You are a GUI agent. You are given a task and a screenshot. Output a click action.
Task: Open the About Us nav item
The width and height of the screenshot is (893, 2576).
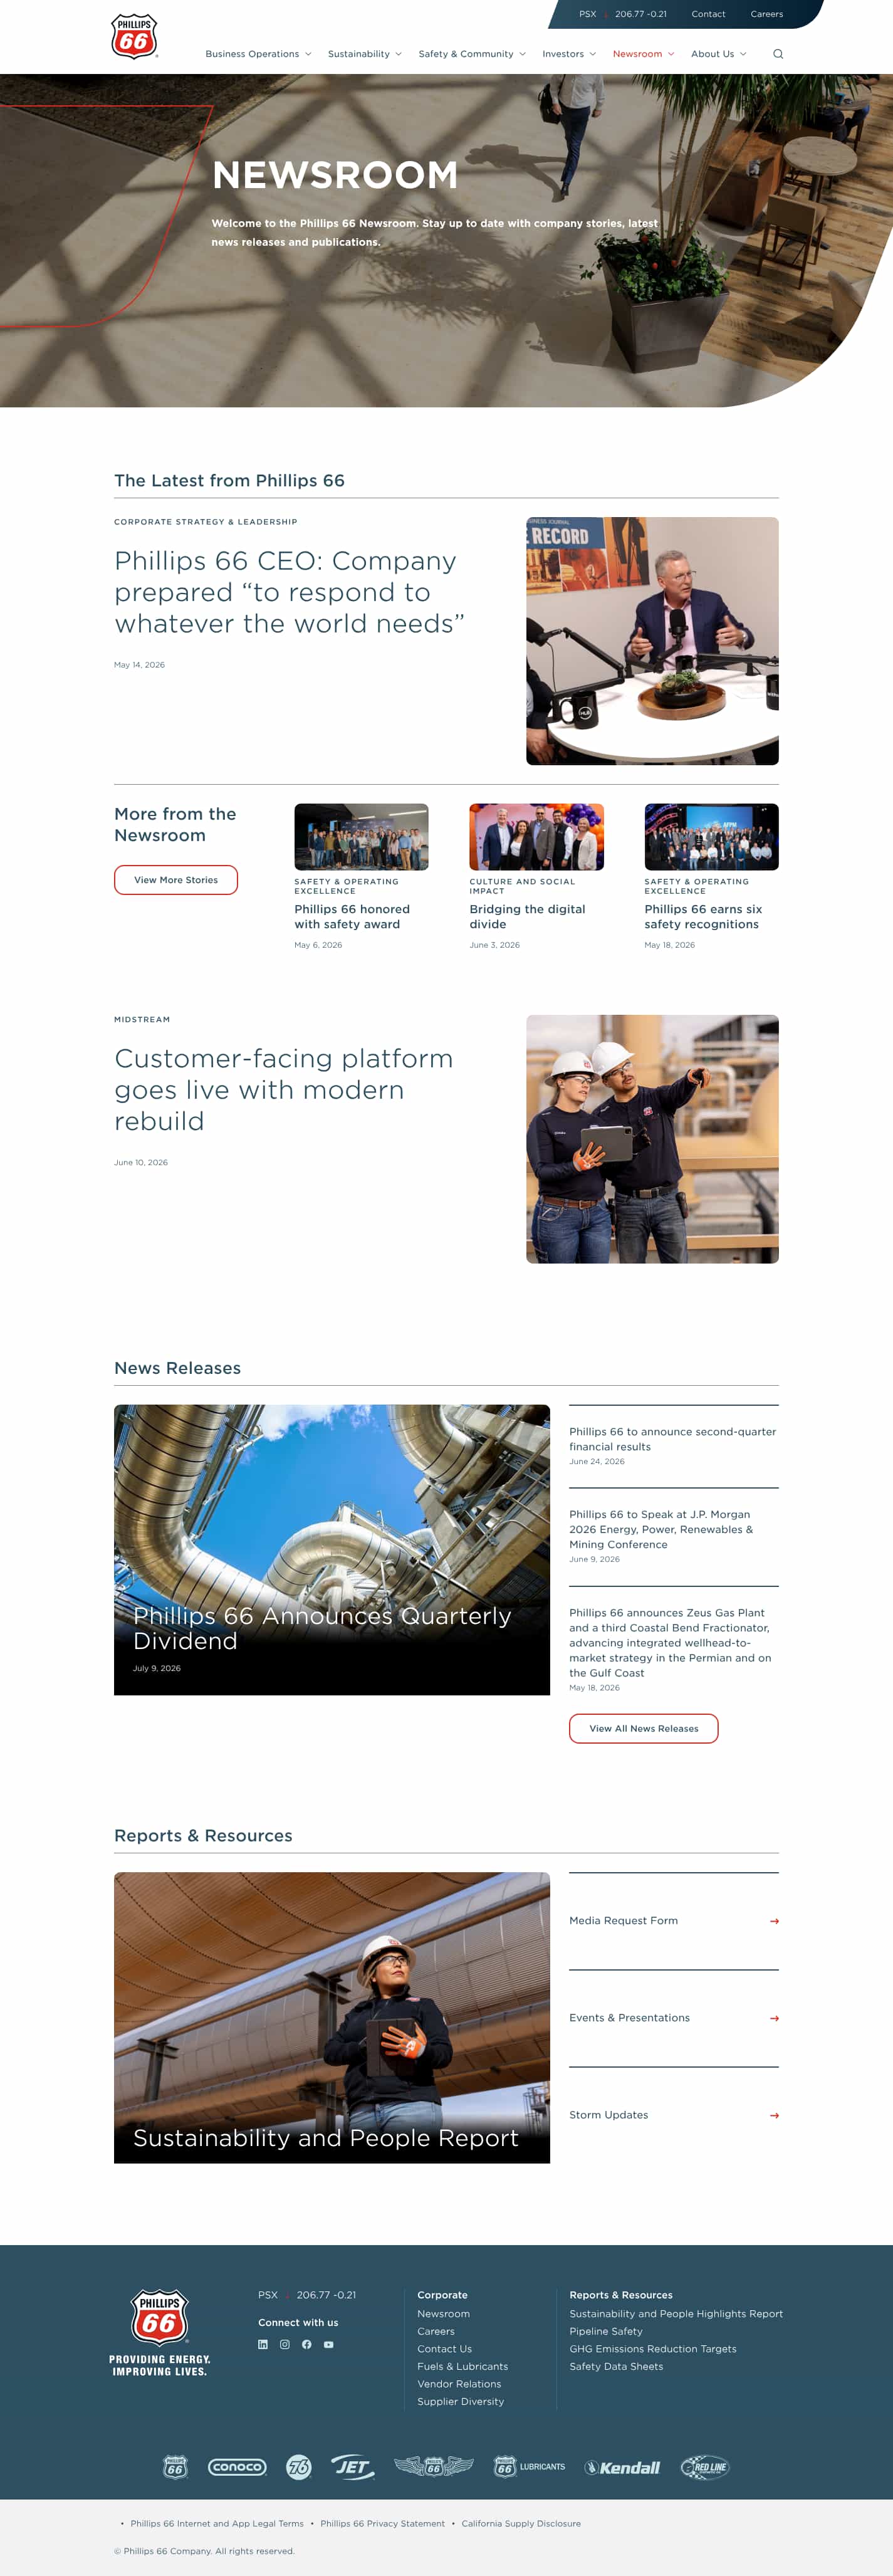(x=712, y=54)
